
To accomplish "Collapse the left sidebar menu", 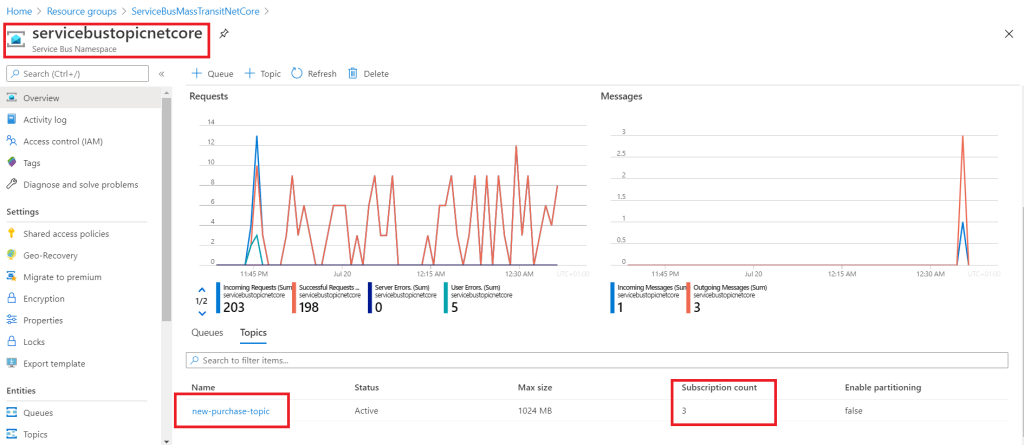I will (x=161, y=74).
